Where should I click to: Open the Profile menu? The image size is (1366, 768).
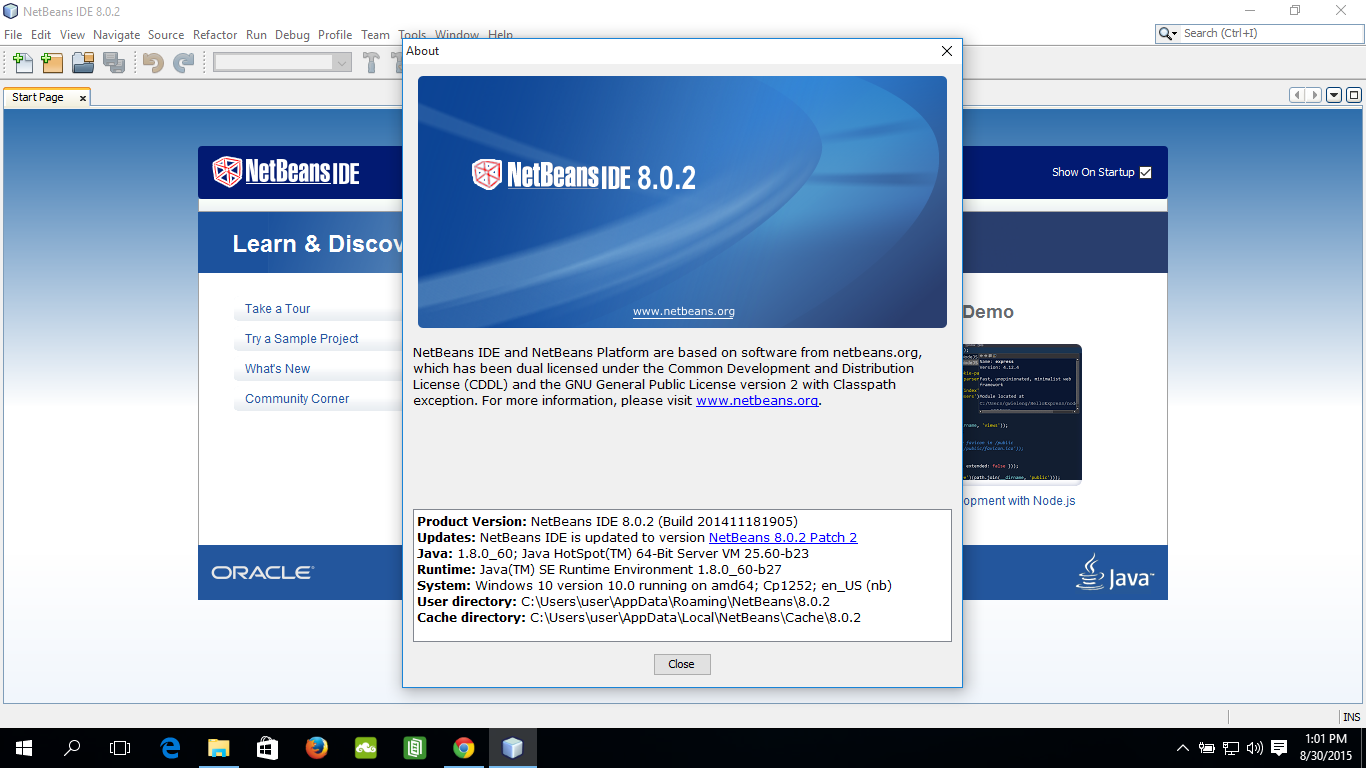coord(335,34)
